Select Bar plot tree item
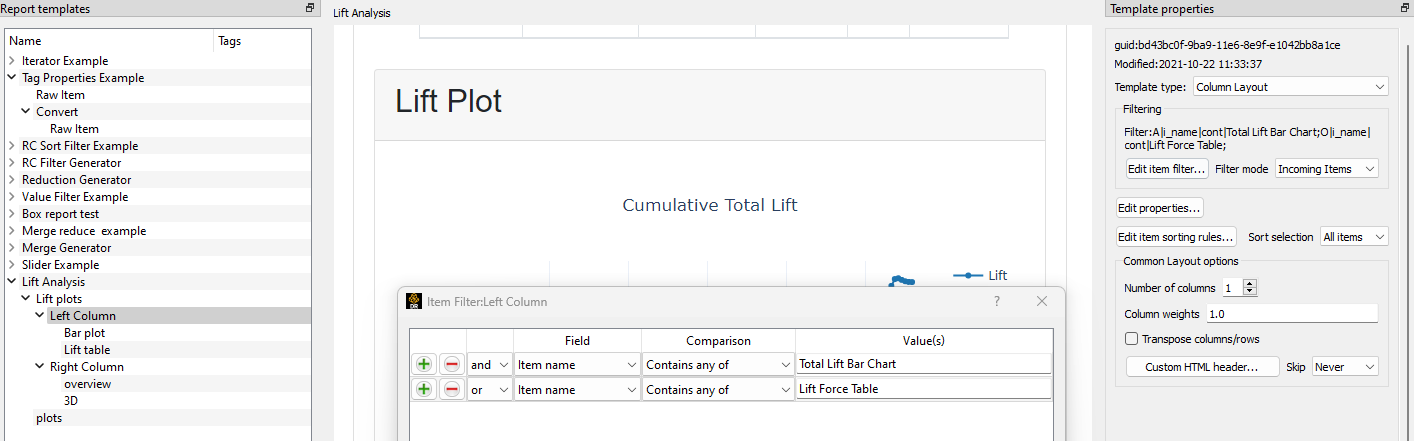 [85, 333]
